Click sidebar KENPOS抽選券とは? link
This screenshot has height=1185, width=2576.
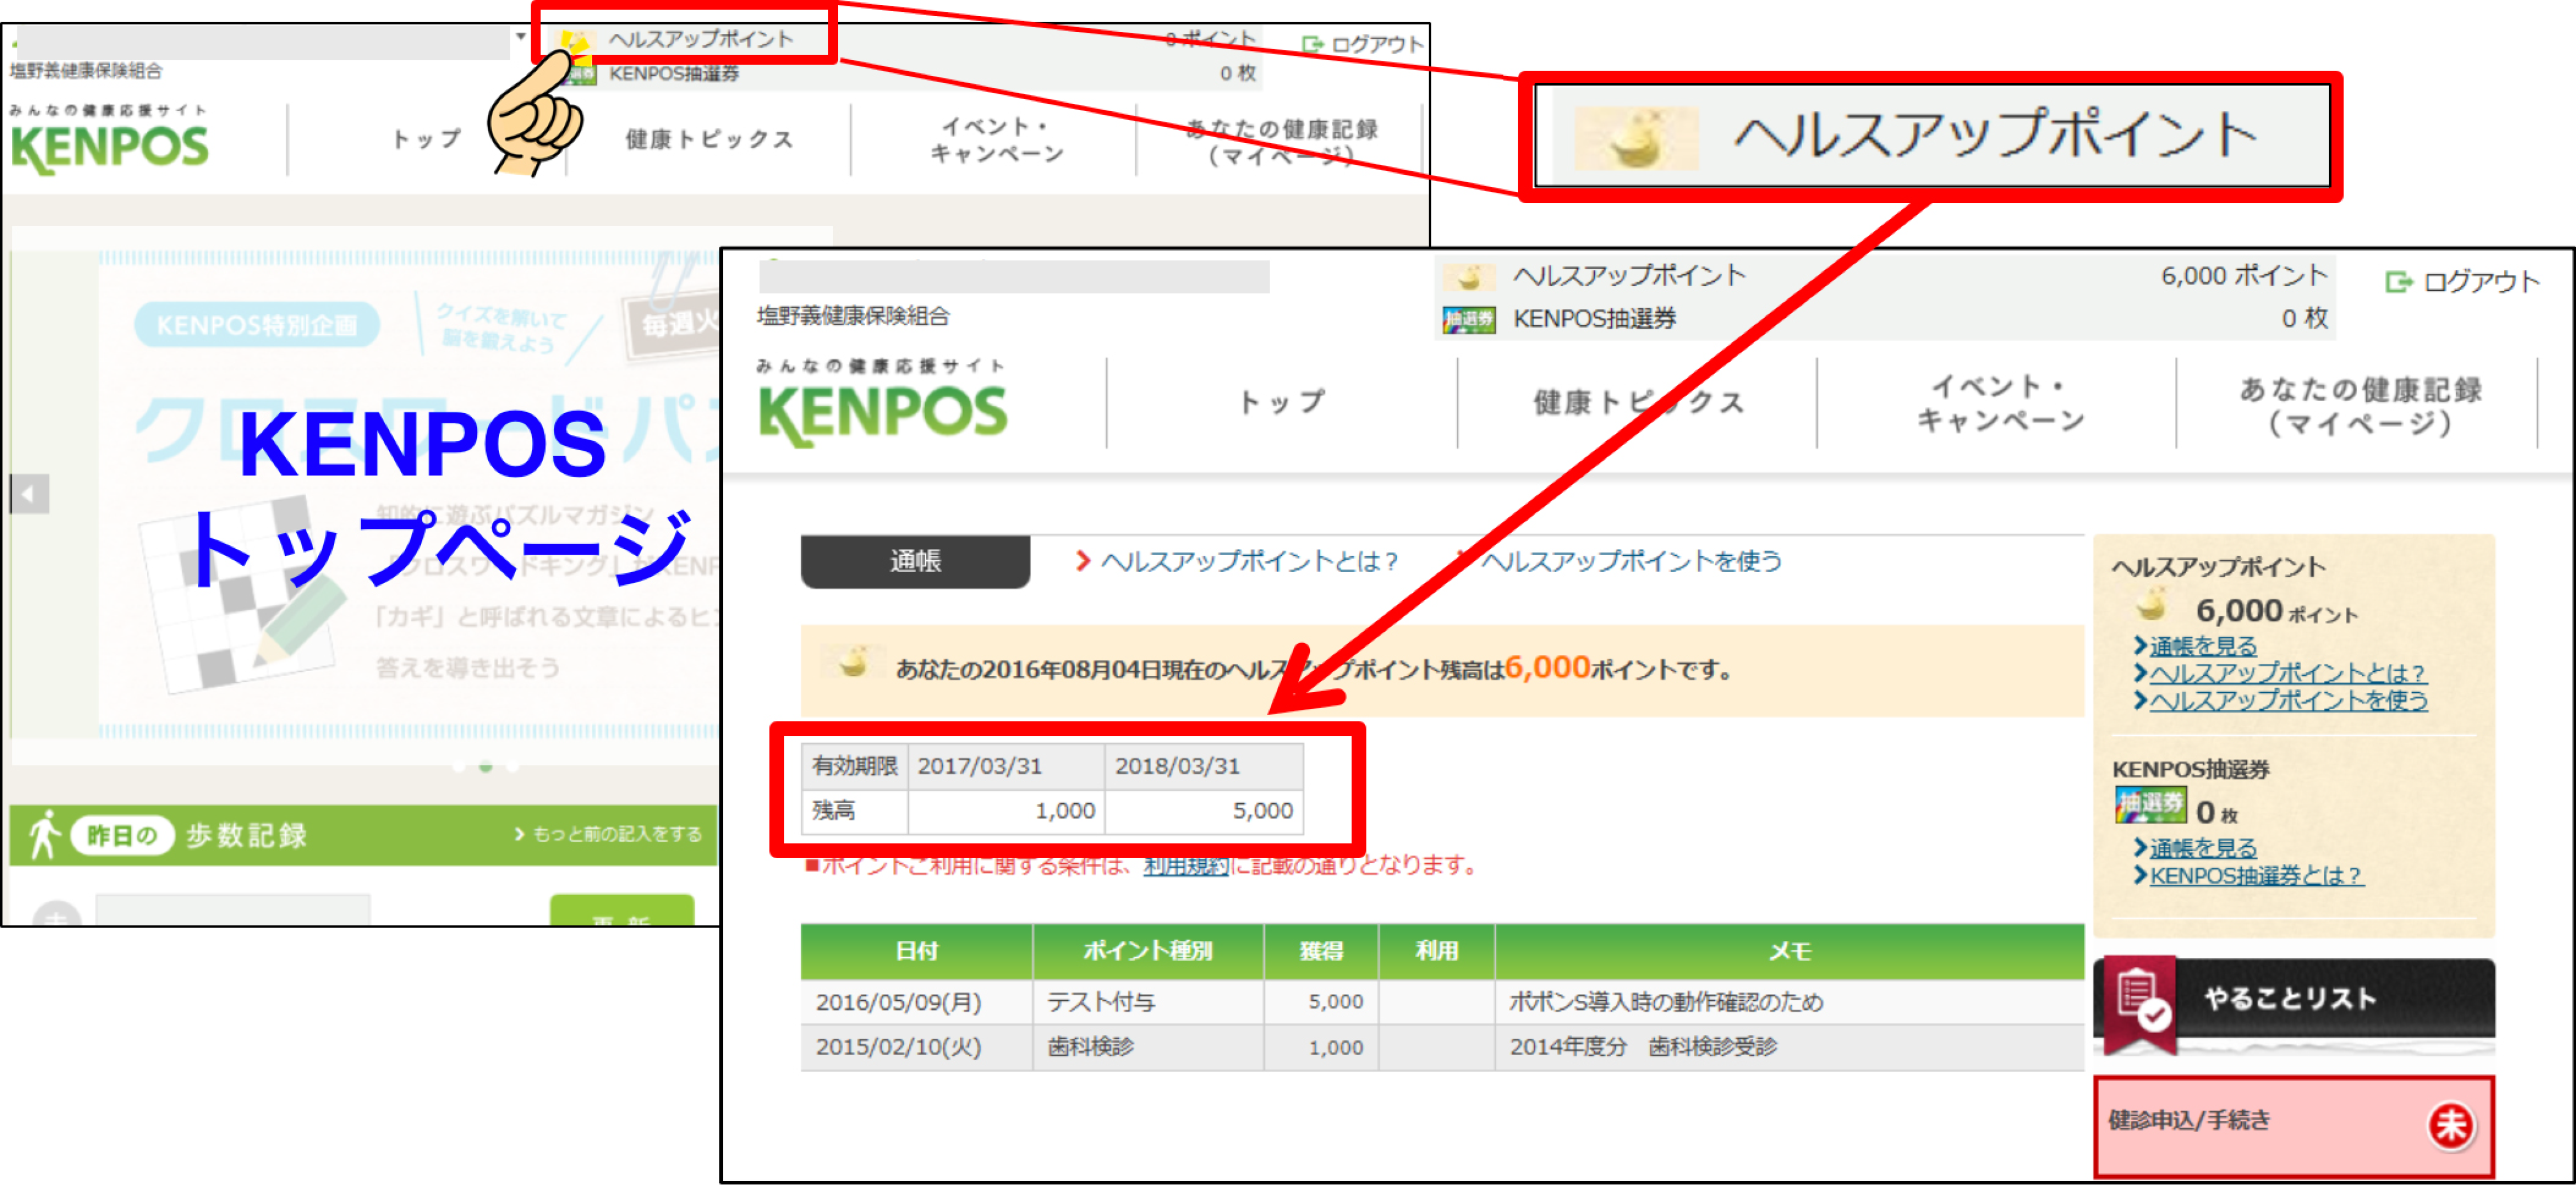point(2256,876)
